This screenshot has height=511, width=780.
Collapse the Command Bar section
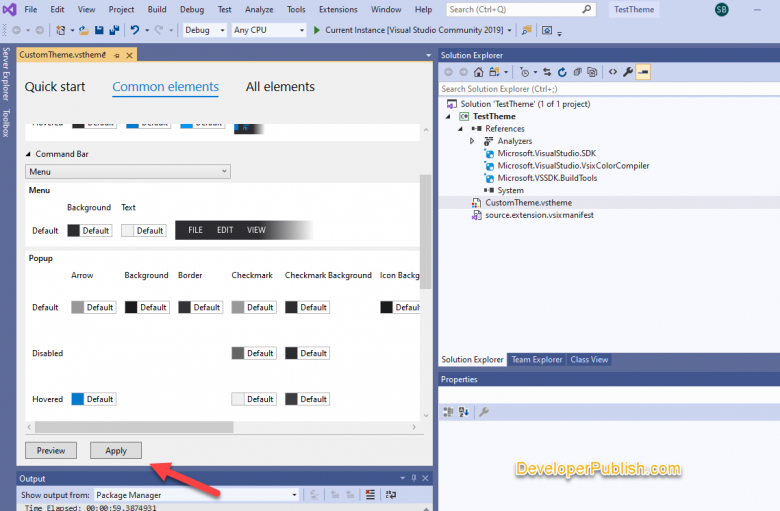coord(28,154)
